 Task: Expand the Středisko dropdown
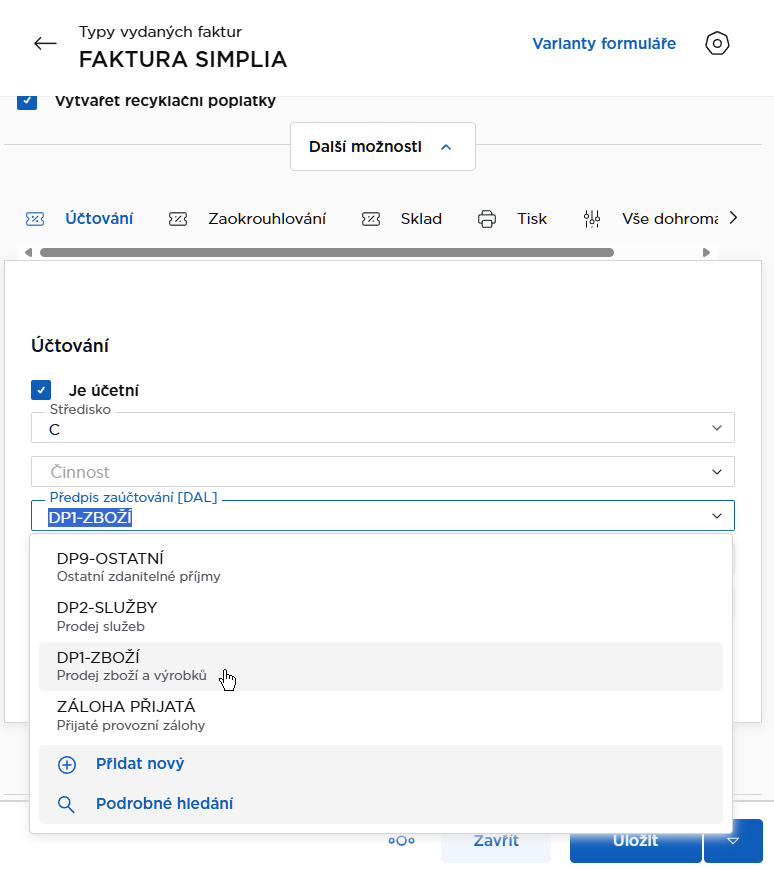(716, 428)
